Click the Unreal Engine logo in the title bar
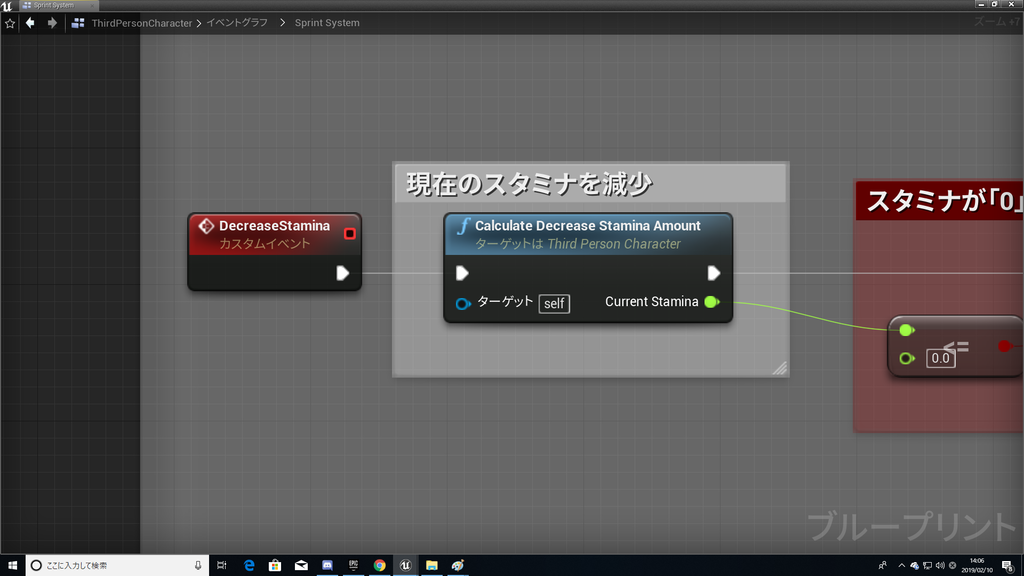The width and height of the screenshot is (1024, 576). tap(8, 5)
